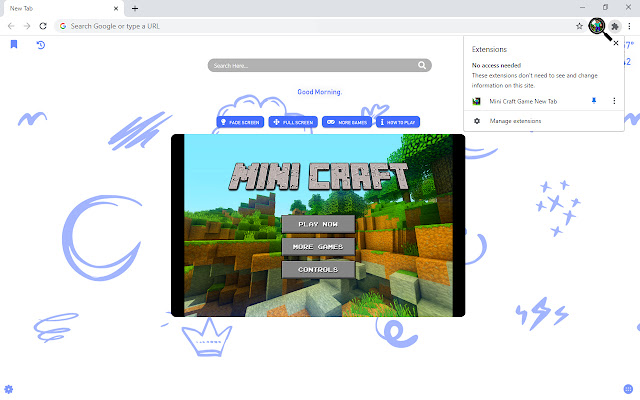This screenshot has width=640, height=400.
Task: Click the Full Screen button
Action: pos(293,122)
